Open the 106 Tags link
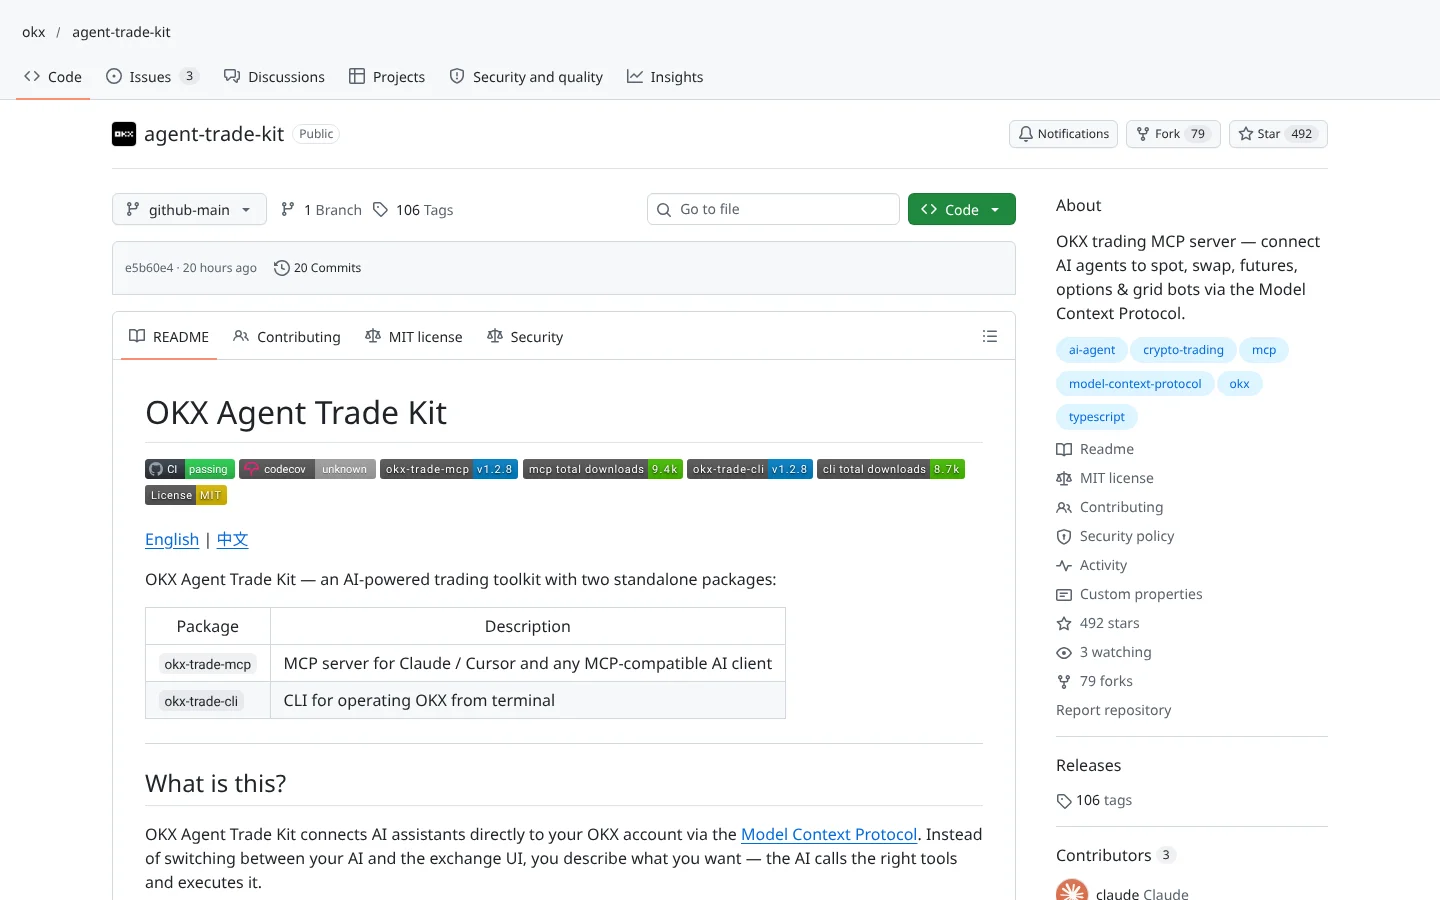This screenshot has height=900, width=1440. 413,210
